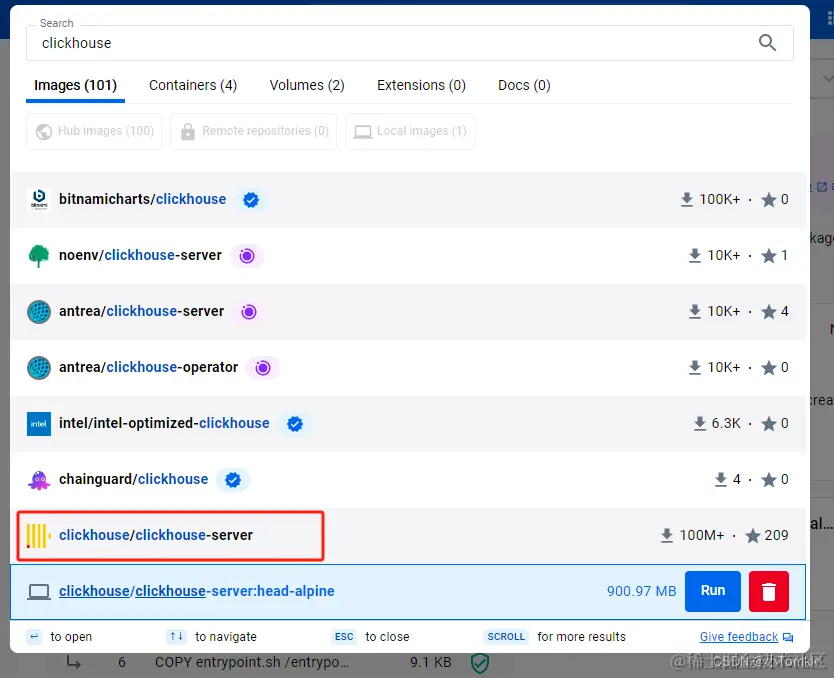The height and width of the screenshot is (678, 834).
Task: Open the antrea/clickhouse-operator result
Action: (408, 367)
